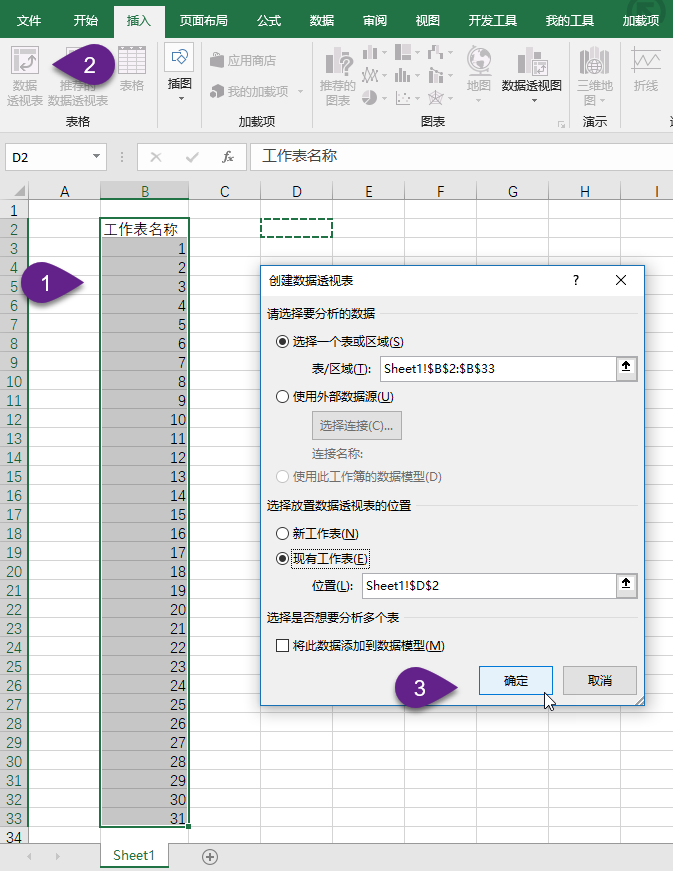Viewport: 673px width, 871px height.
Task: Click the Insert Function fx icon
Action: (228, 157)
